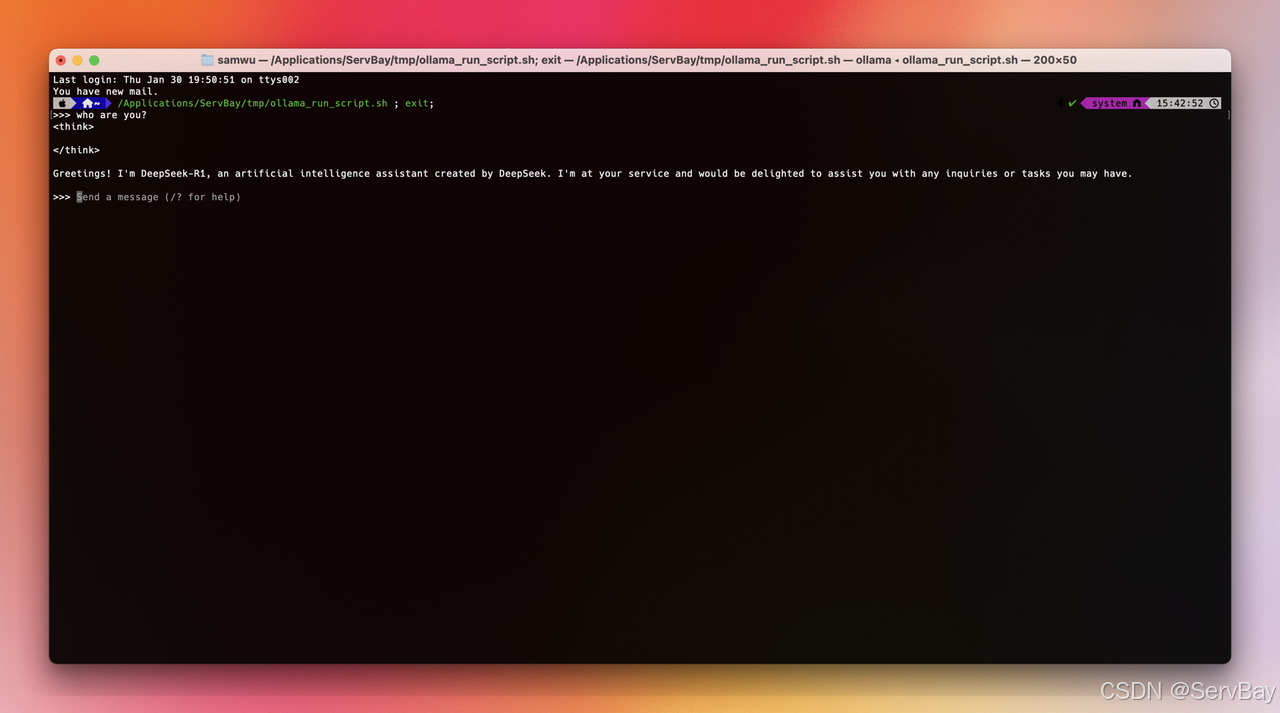Click the 'who are you?' prompt line
The width and height of the screenshot is (1280, 713).
point(110,115)
